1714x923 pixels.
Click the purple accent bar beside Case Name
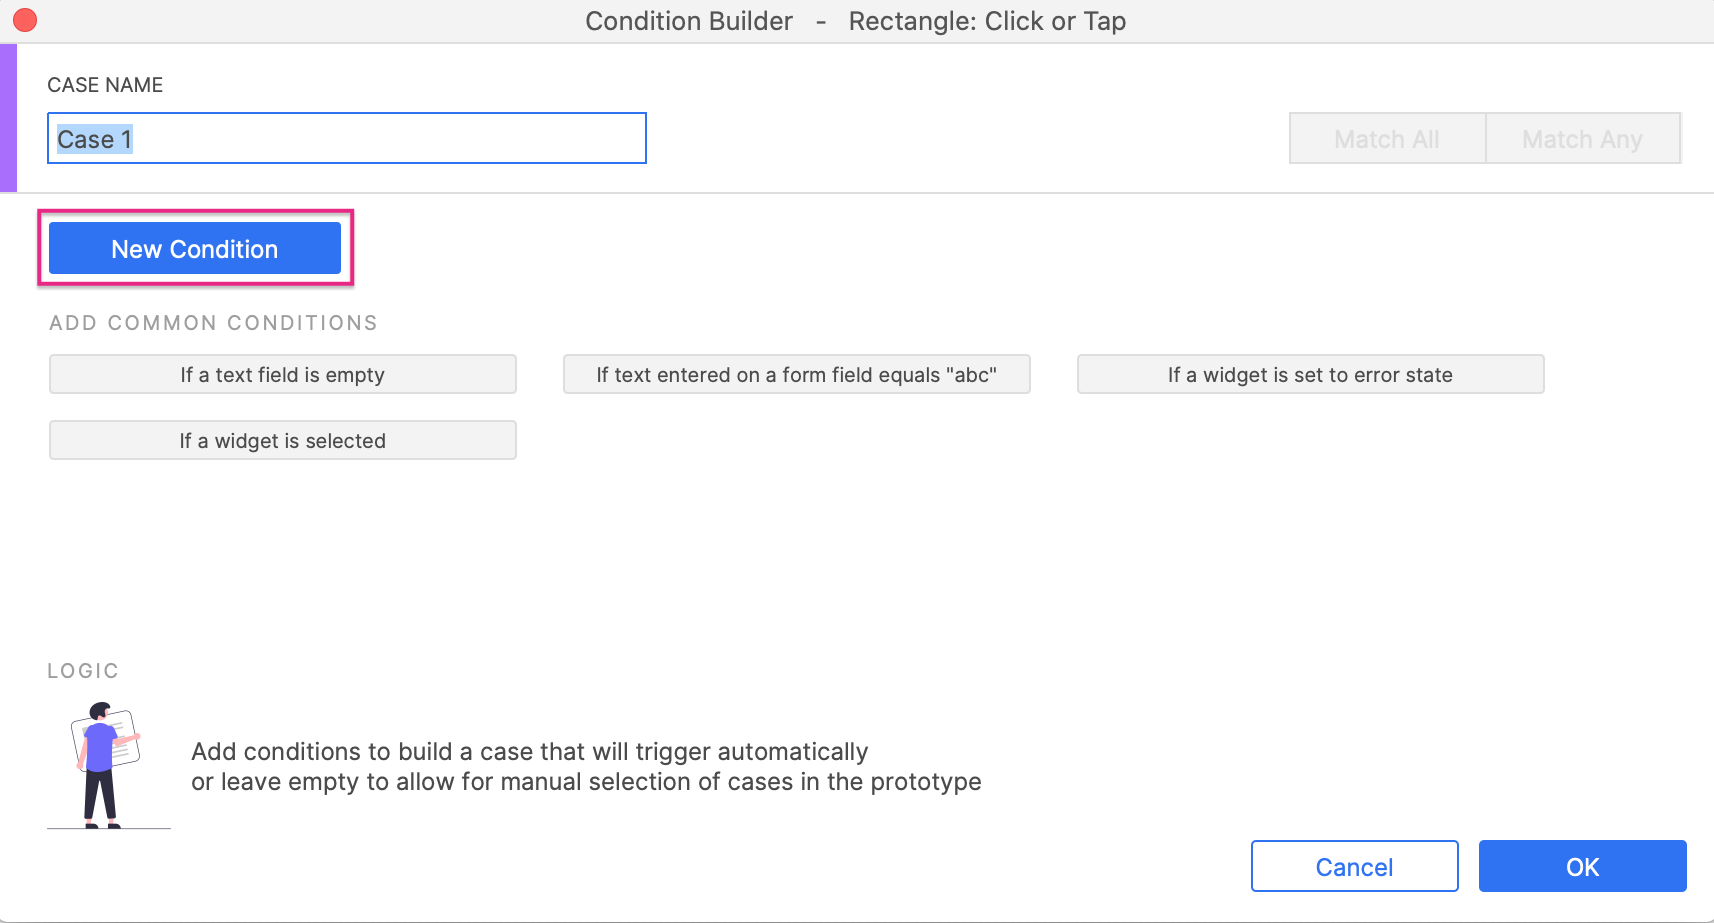(8, 118)
